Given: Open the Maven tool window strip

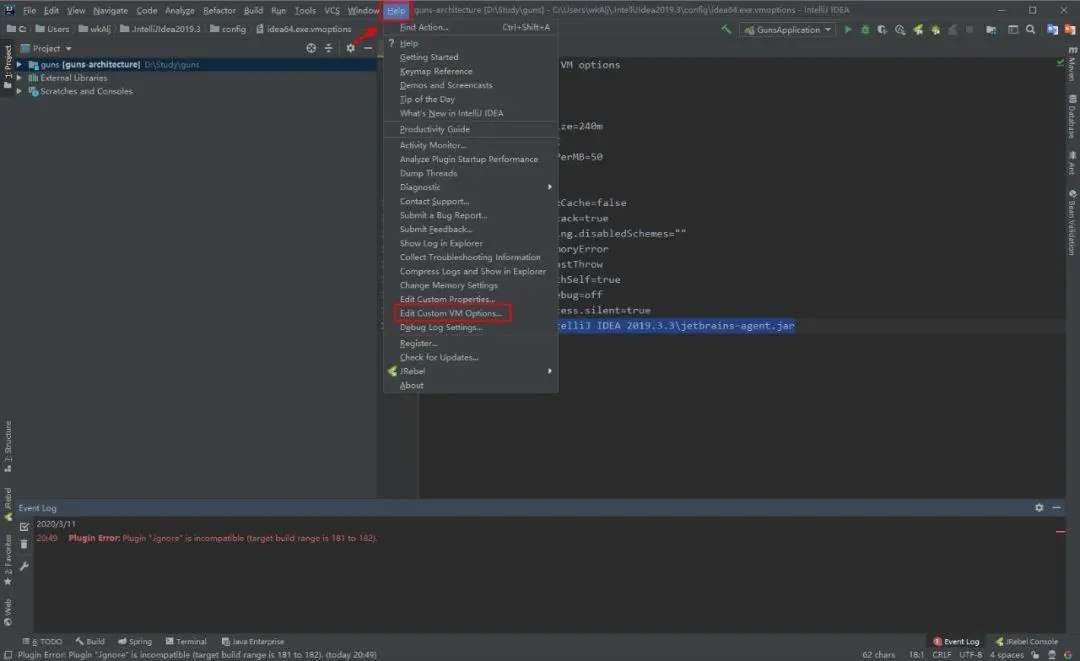Looking at the screenshot, I should pyautogui.click(x=1072, y=64).
